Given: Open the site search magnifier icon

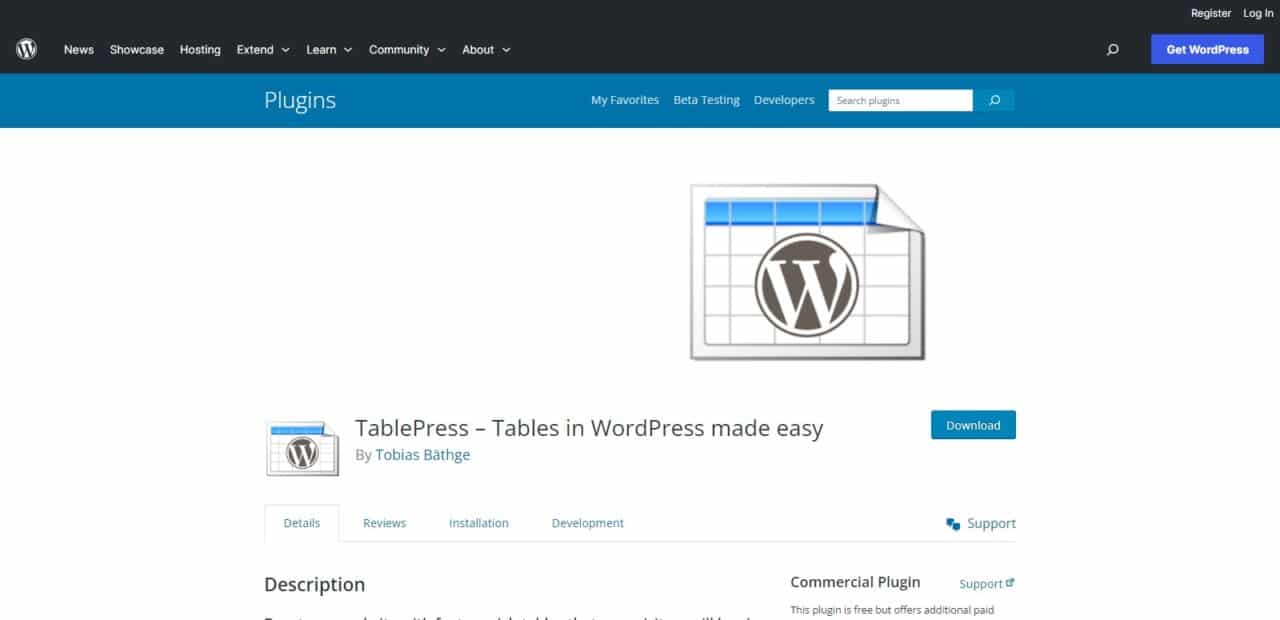Looking at the screenshot, I should click(x=1112, y=49).
